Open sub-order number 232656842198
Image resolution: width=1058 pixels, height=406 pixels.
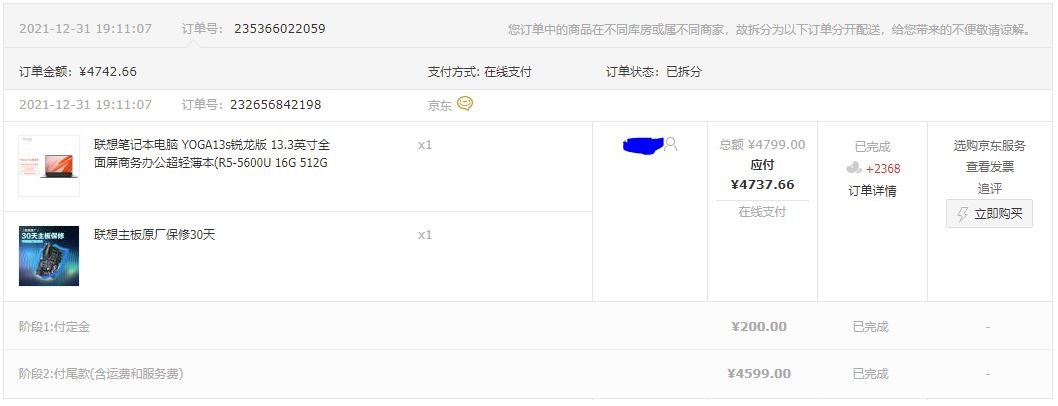point(275,105)
